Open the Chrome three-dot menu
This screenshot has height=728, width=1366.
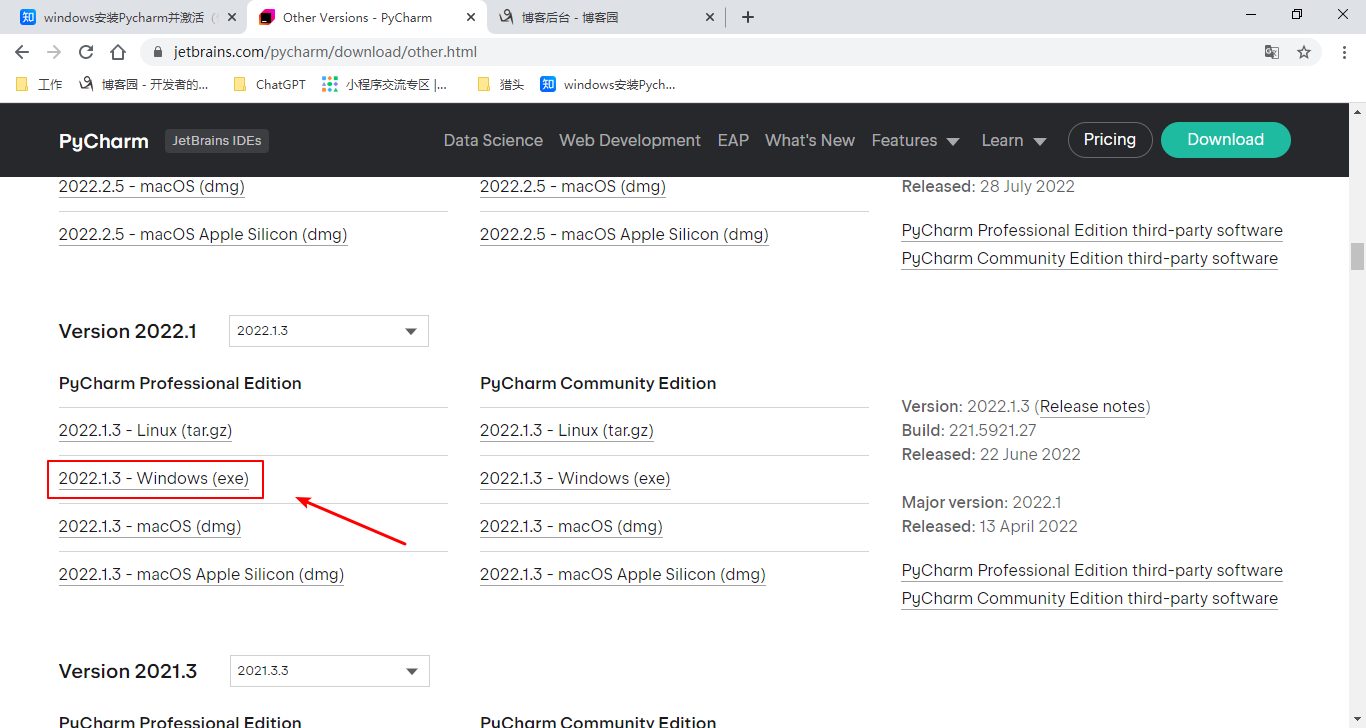pos(1343,52)
